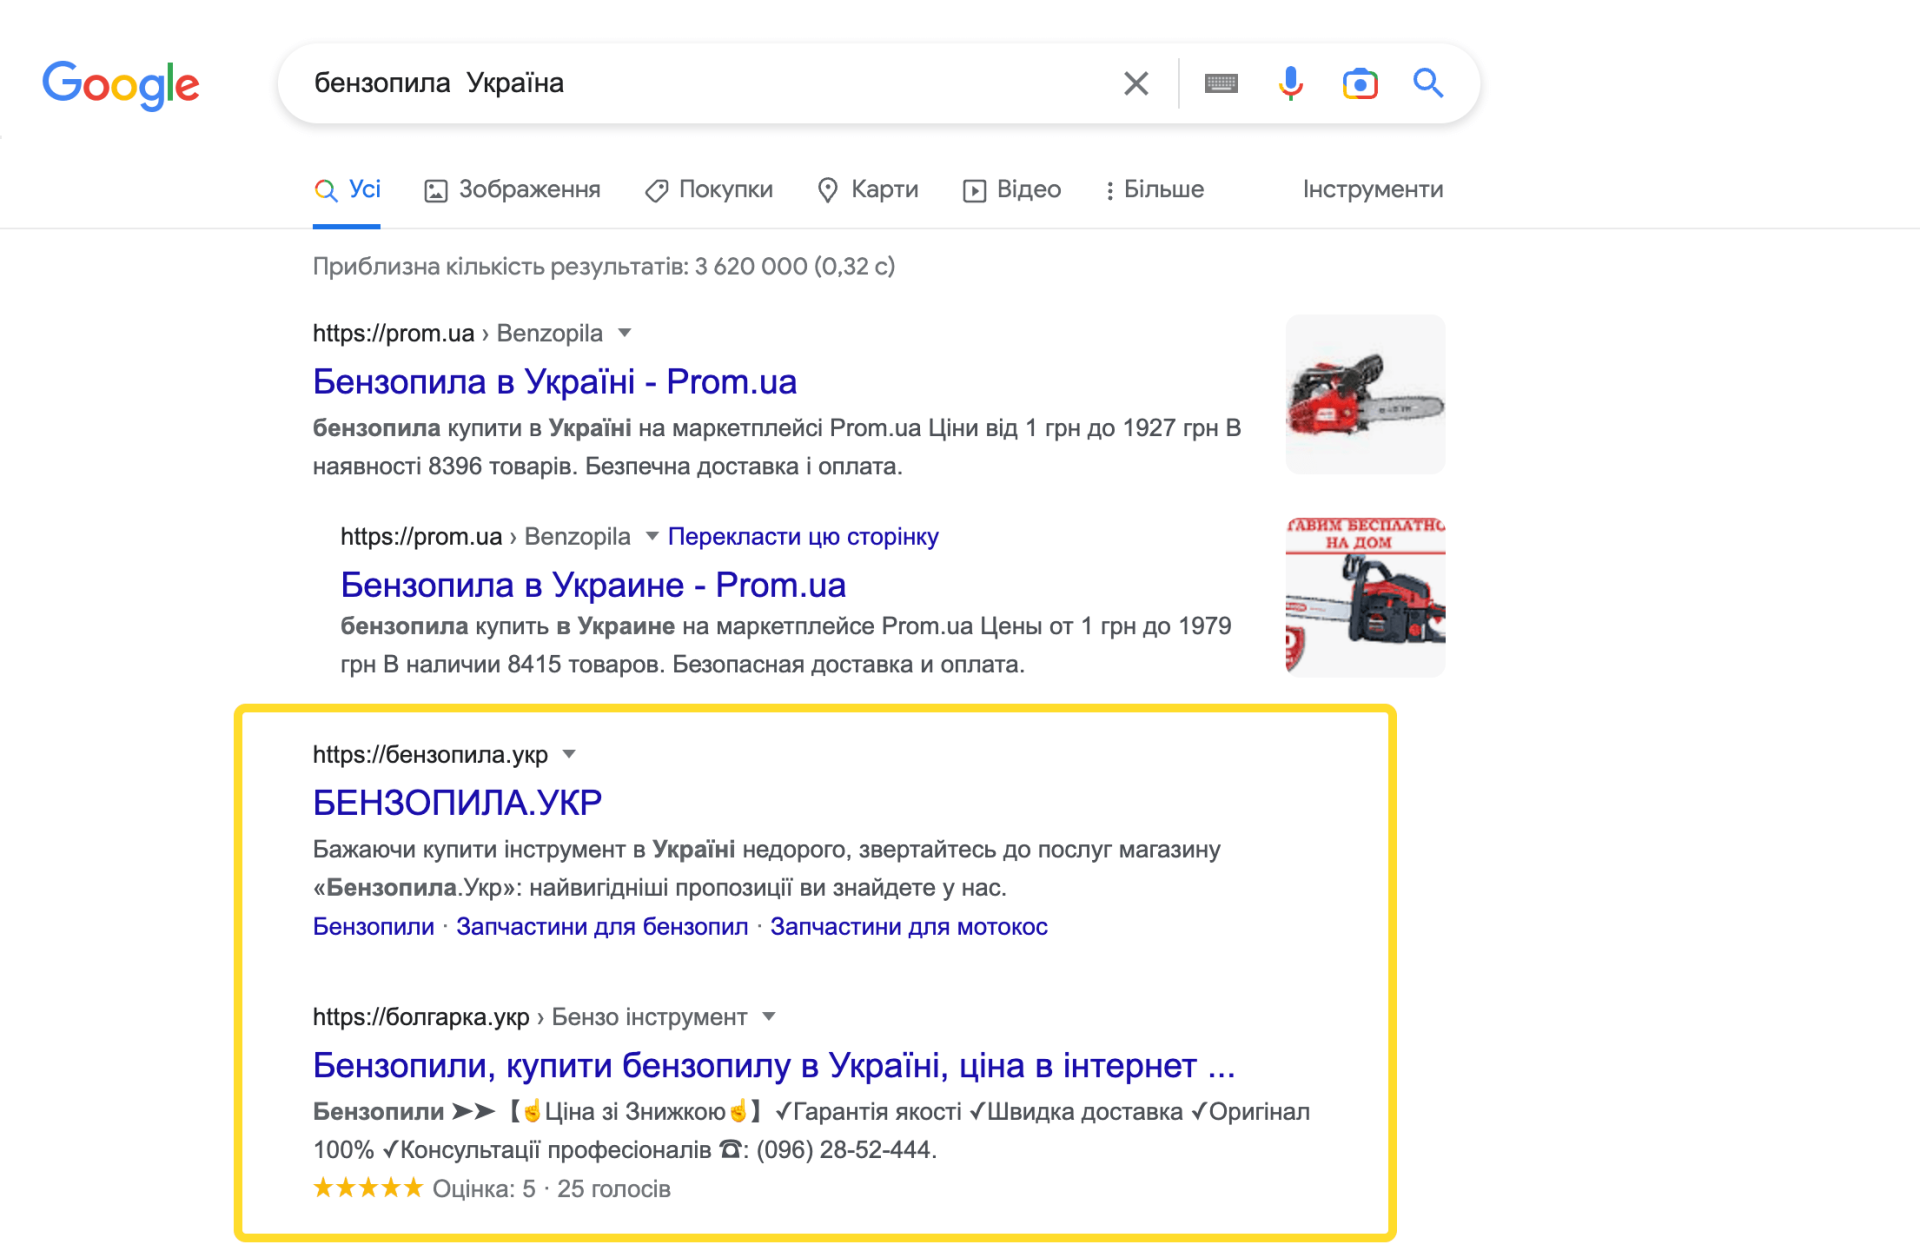
Task: Click the magnifying glass search icon
Action: (x=1428, y=83)
